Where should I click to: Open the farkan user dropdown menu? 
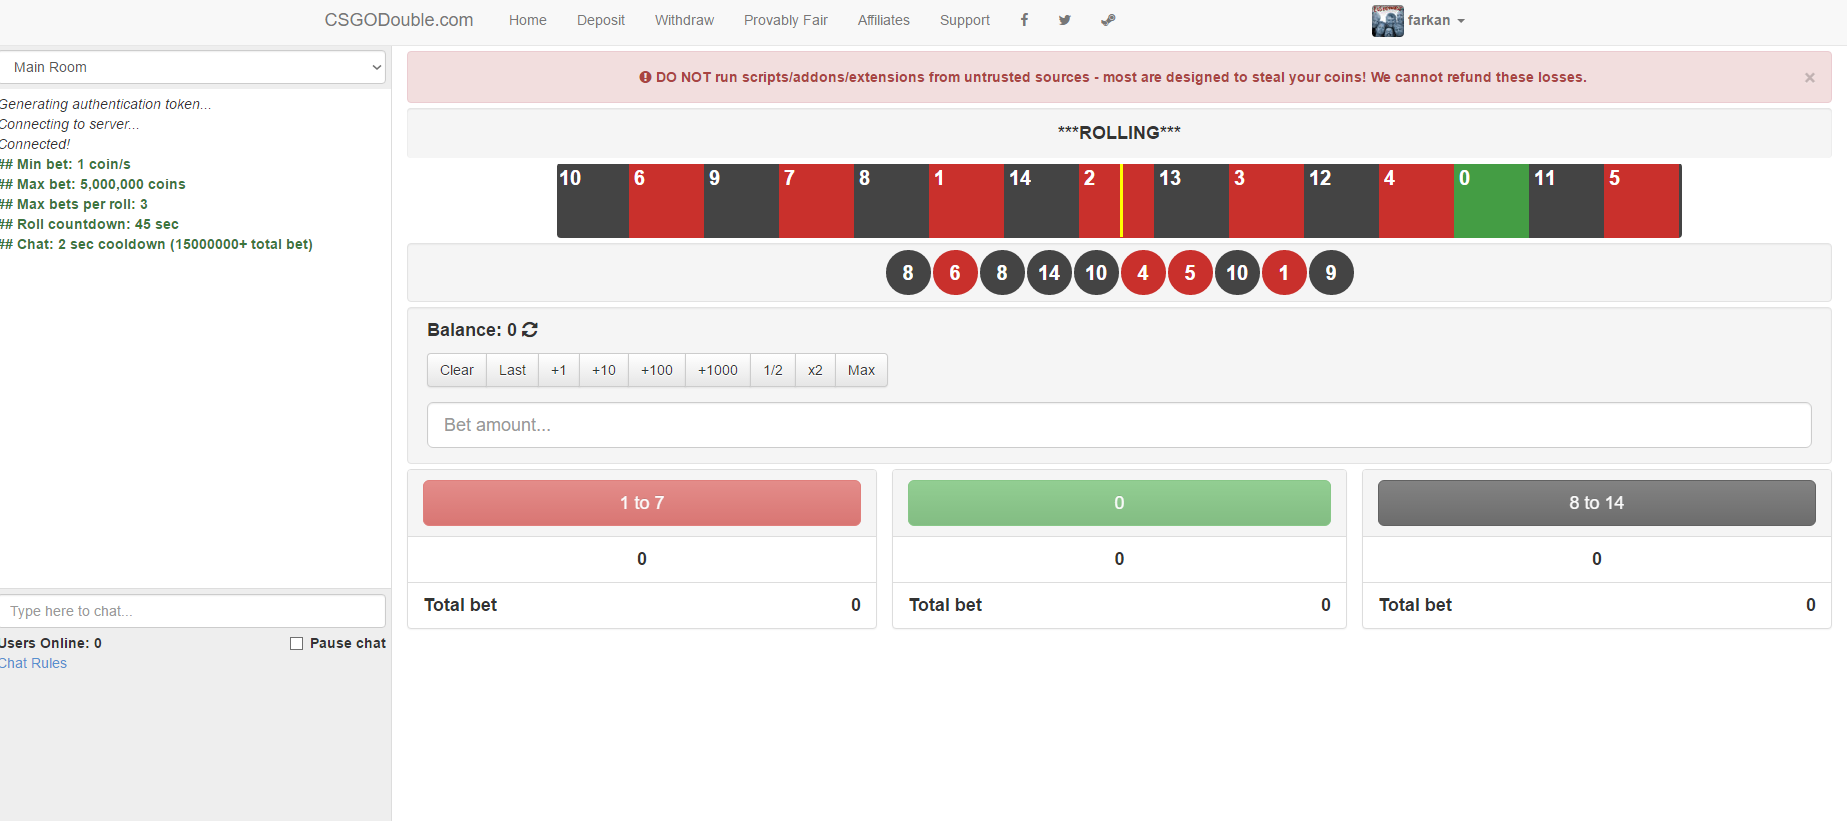tap(1436, 21)
